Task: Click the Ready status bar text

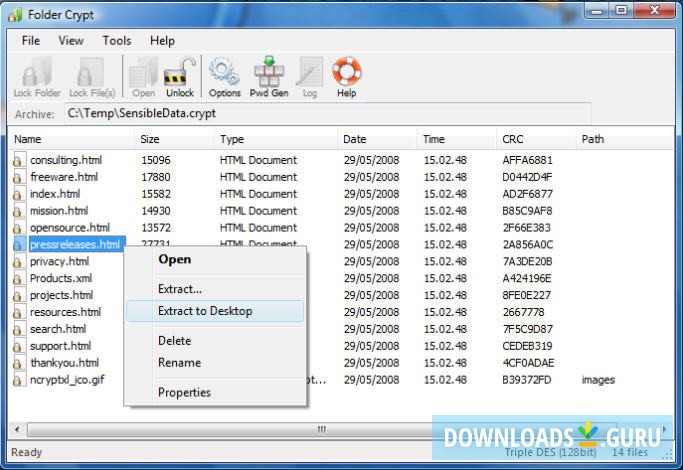Action: coord(27,452)
